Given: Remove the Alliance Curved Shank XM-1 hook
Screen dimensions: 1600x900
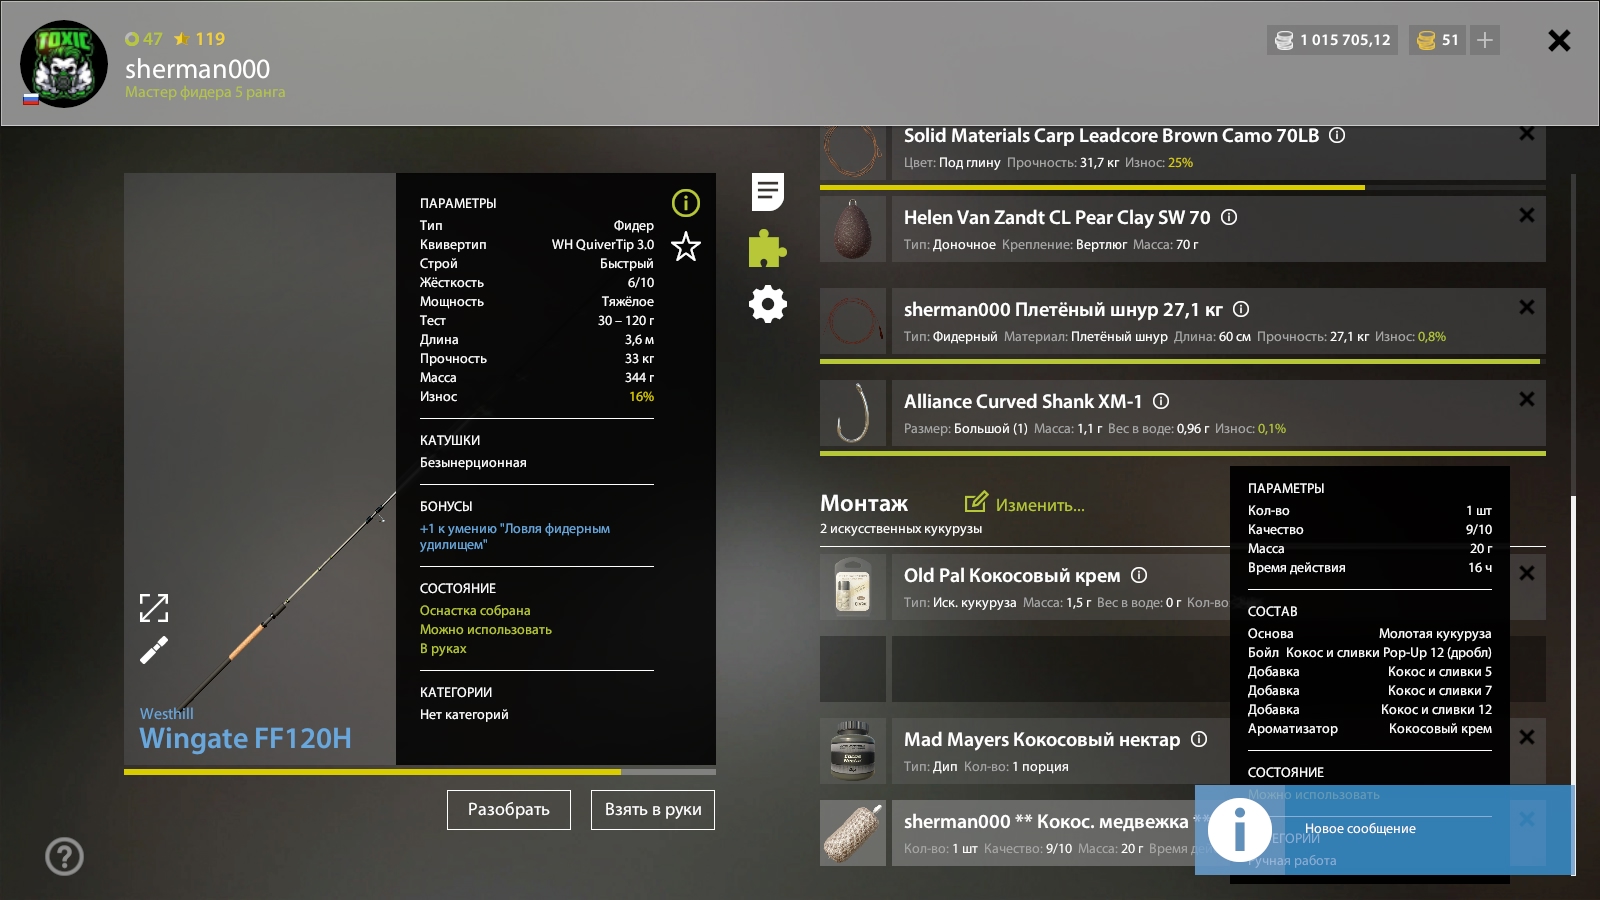Looking at the screenshot, I should click(x=1526, y=399).
